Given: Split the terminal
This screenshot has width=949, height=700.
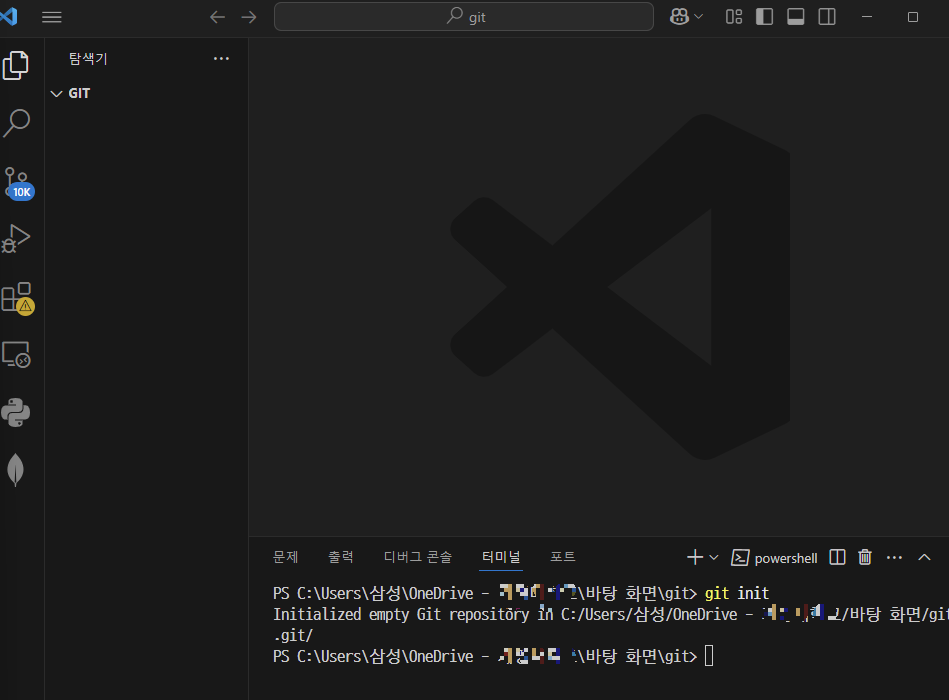Looking at the screenshot, I should (837, 557).
